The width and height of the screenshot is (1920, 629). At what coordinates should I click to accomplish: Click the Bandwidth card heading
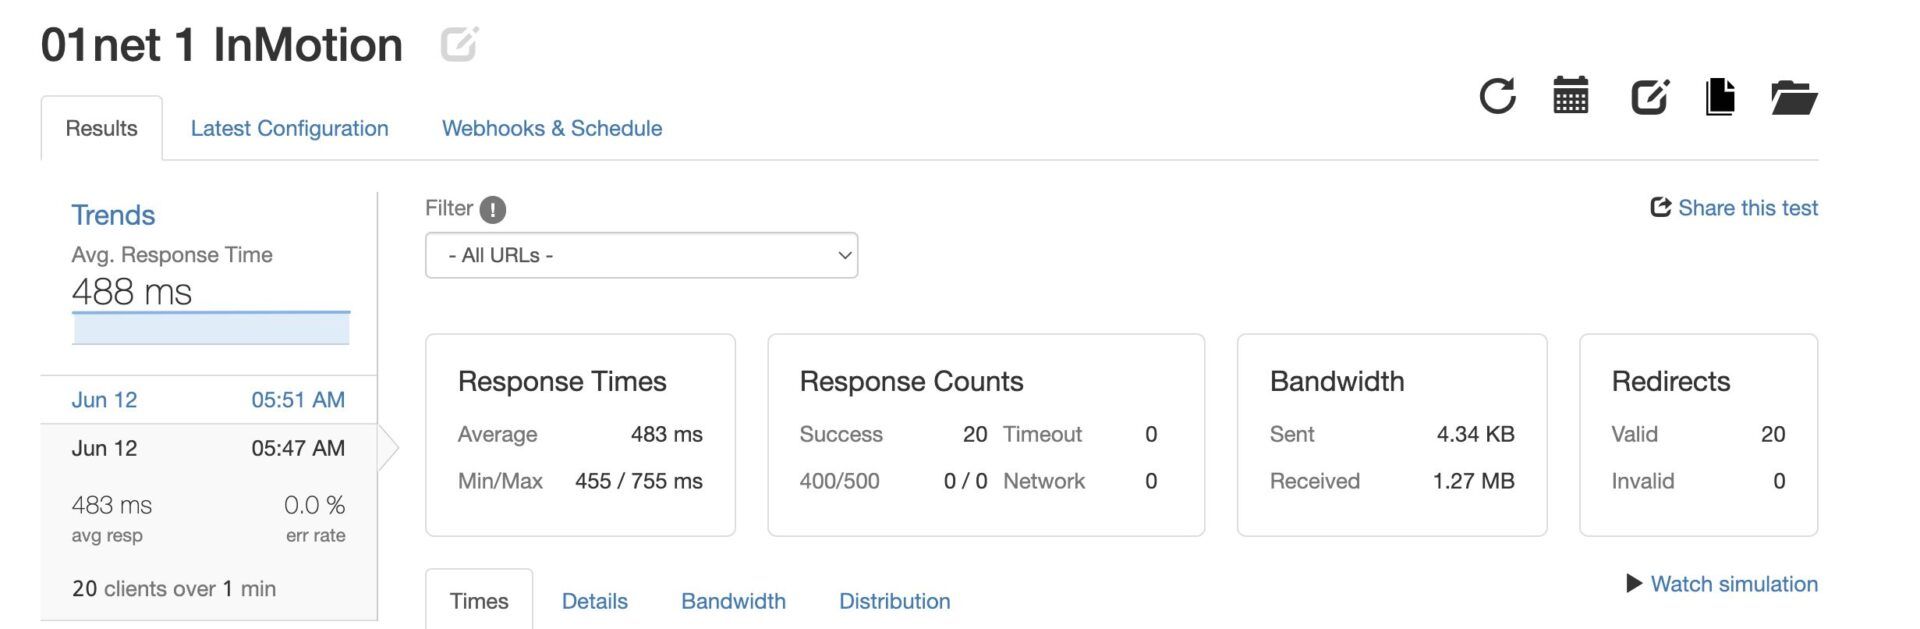(x=1337, y=381)
